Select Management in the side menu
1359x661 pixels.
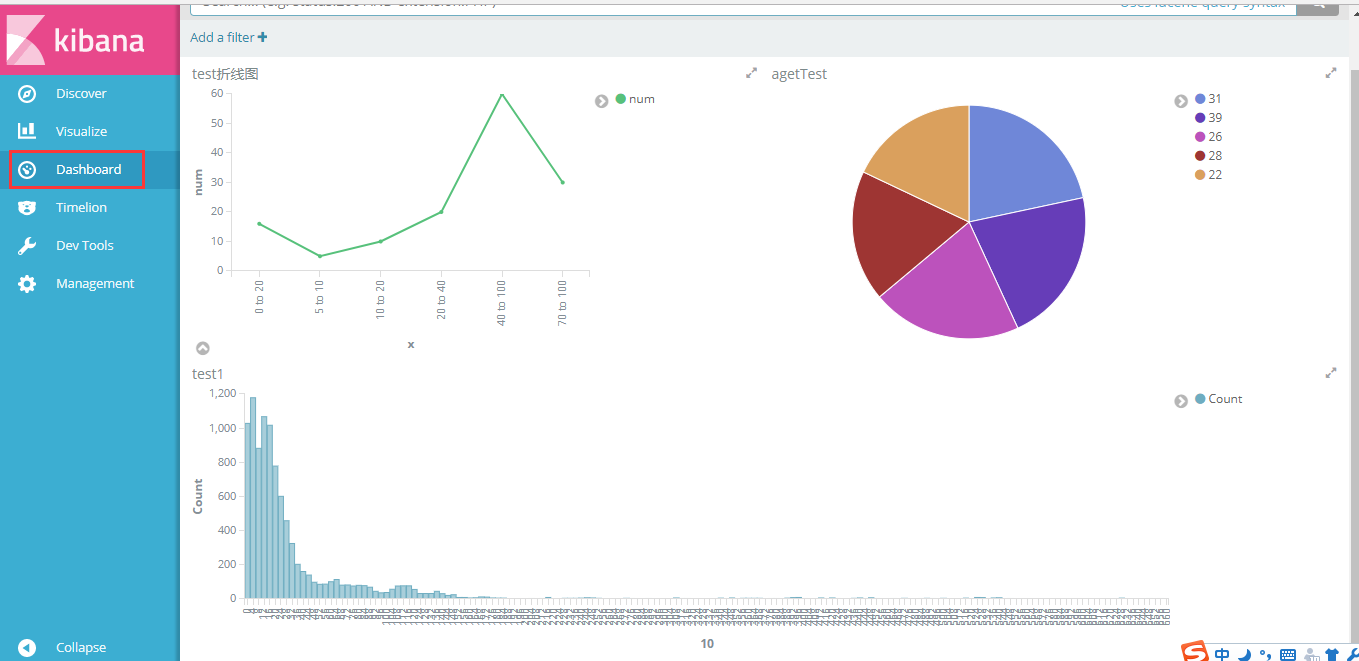click(95, 283)
